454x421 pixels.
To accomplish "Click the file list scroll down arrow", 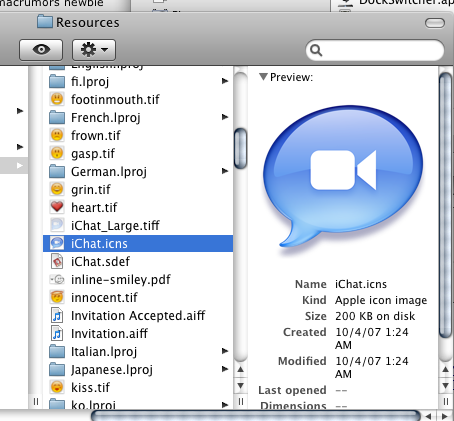I will 240,386.
